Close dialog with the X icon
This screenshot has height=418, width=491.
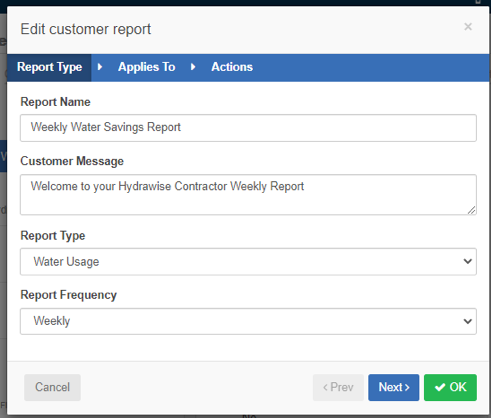click(468, 27)
